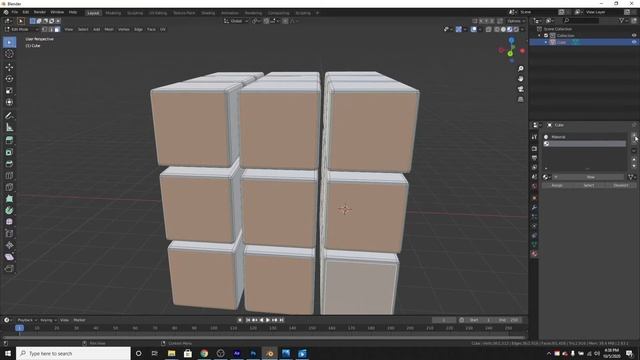The width and height of the screenshot is (640, 360).
Task: Open the Global transform orientation dropdown
Action: 236,21
